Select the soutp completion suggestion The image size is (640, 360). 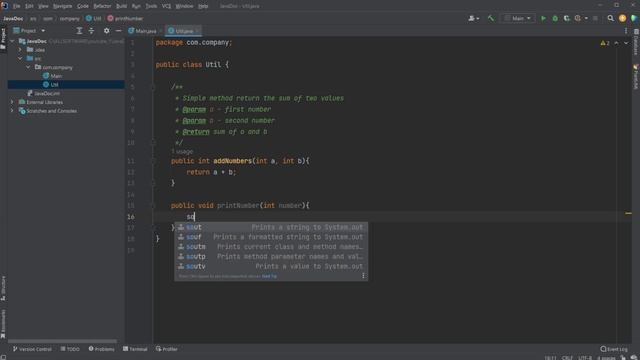tap(271, 257)
